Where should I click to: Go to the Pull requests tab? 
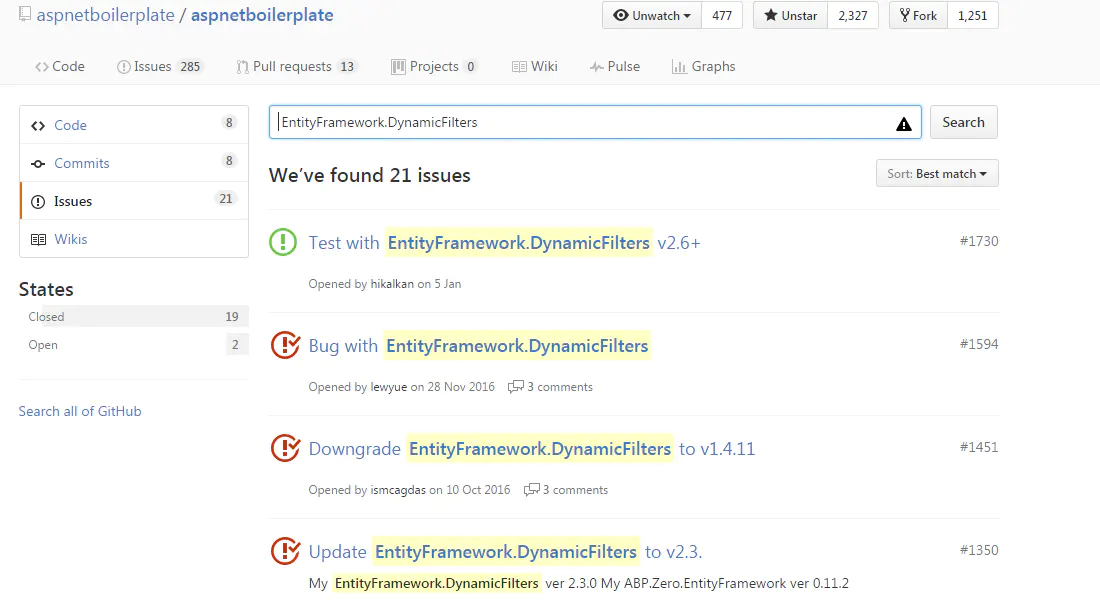pyautogui.click(x=296, y=67)
